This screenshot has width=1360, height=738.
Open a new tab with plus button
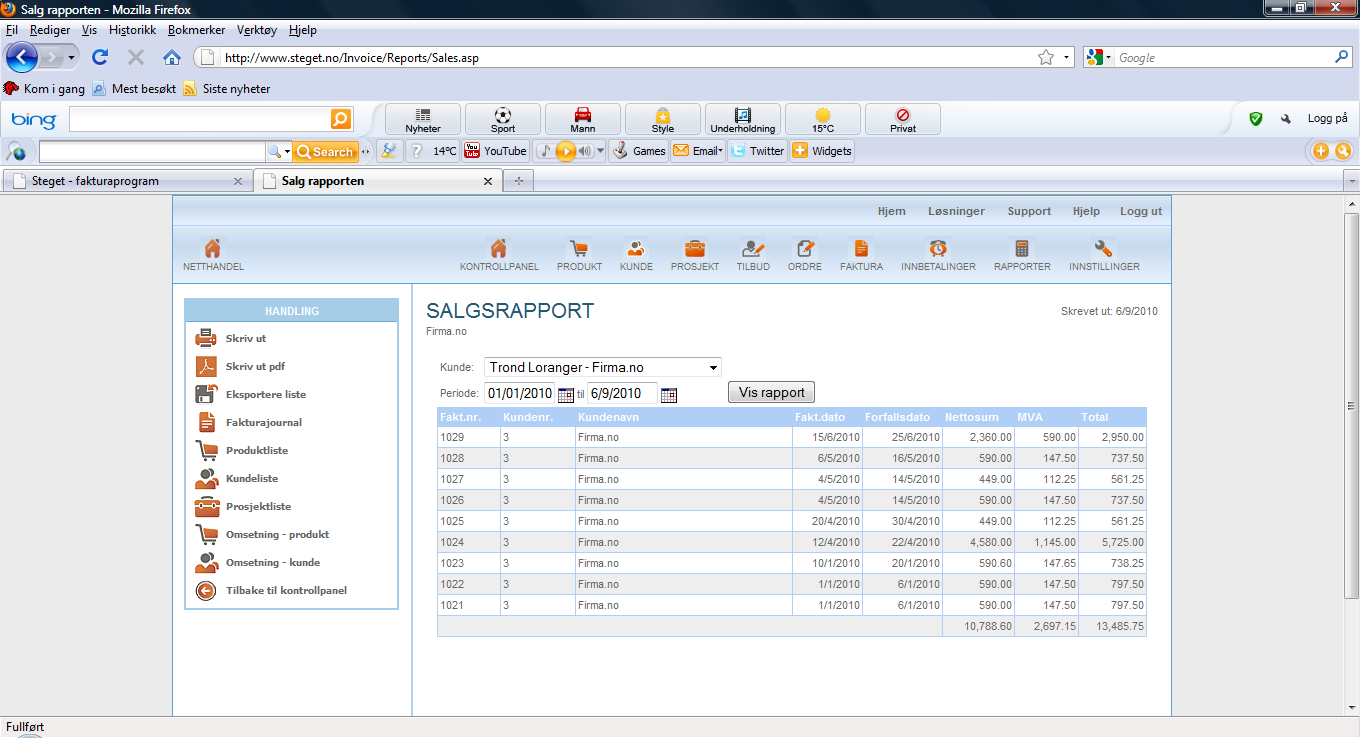point(519,181)
